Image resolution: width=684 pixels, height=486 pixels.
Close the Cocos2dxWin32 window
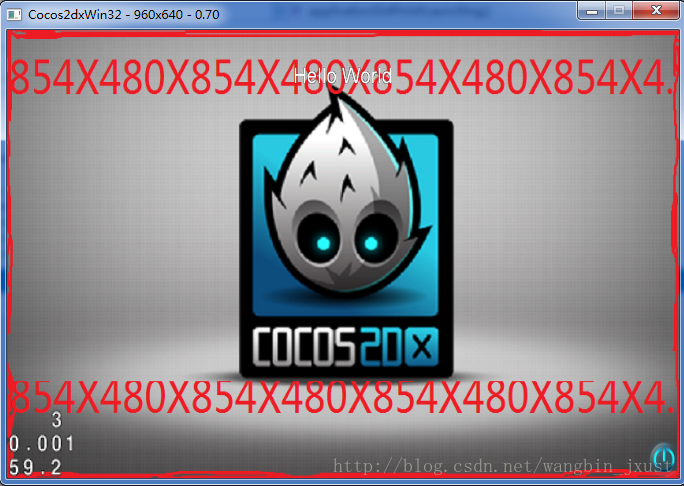tap(656, 10)
